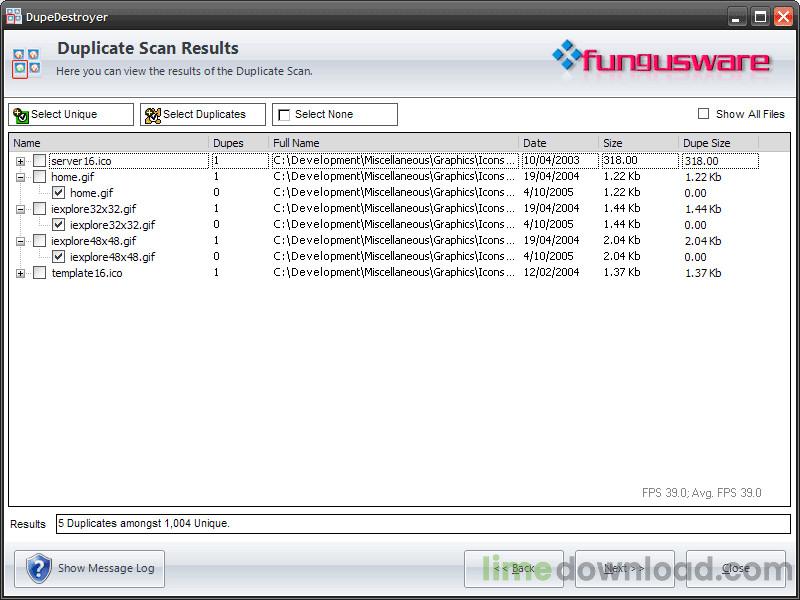Open the Show Message Log button
Screen dimensions: 800x600
click(x=90, y=568)
